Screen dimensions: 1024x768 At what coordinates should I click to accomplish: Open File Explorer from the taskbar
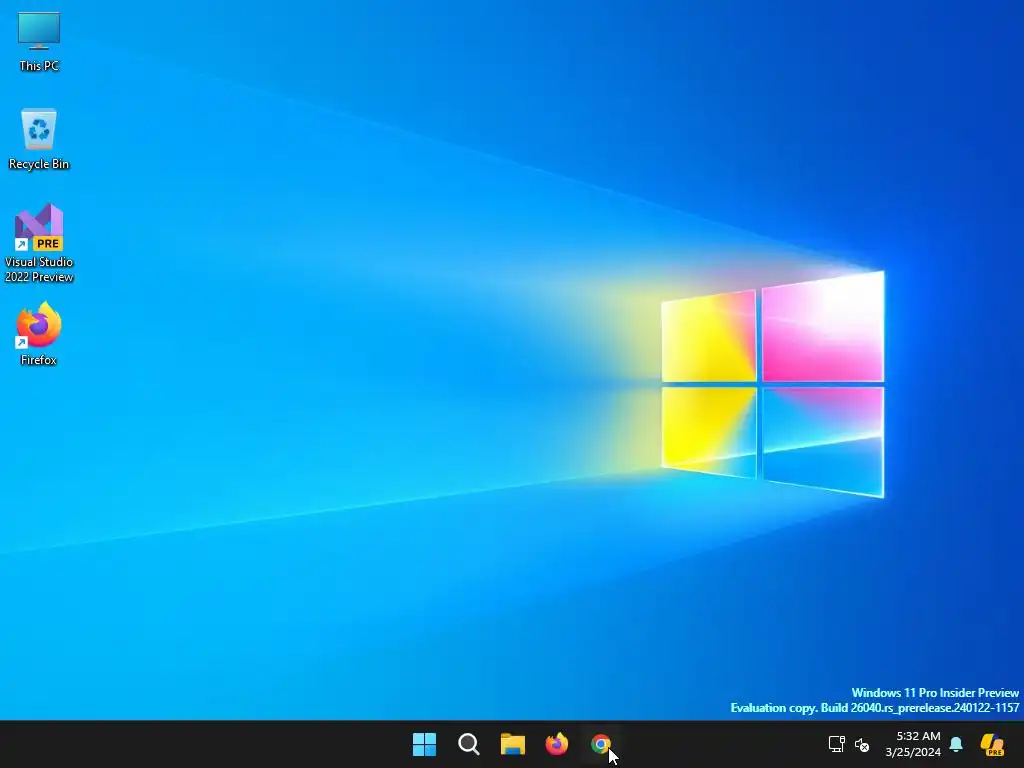tap(513, 744)
